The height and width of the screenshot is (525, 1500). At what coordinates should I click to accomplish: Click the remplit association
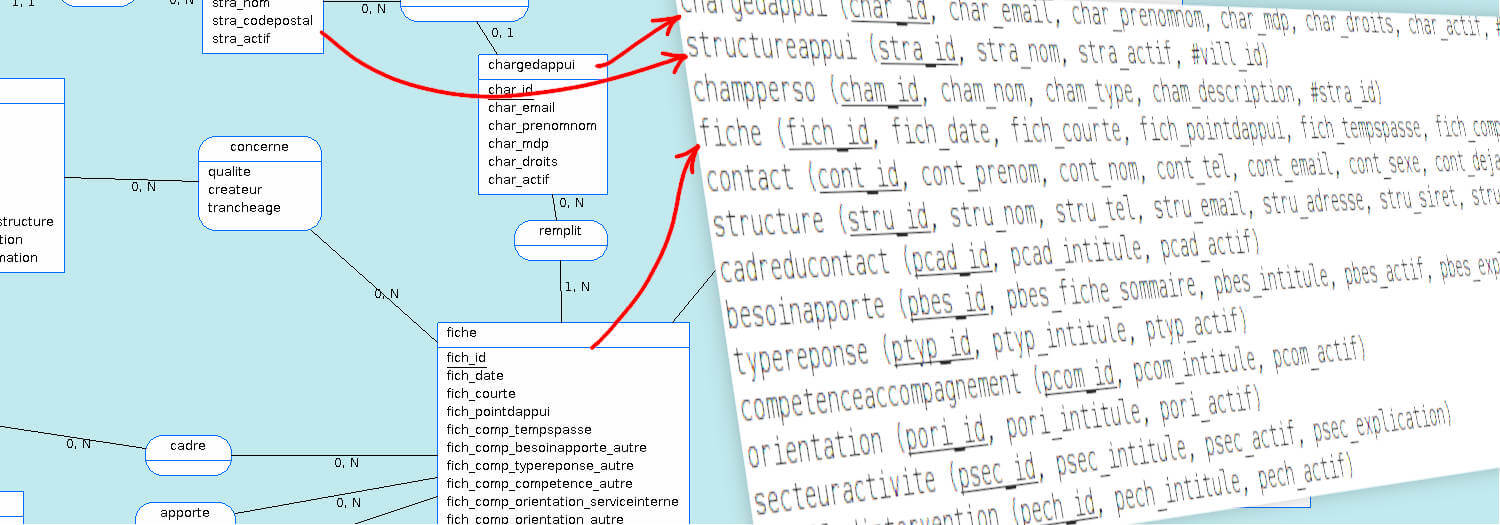[560, 232]
